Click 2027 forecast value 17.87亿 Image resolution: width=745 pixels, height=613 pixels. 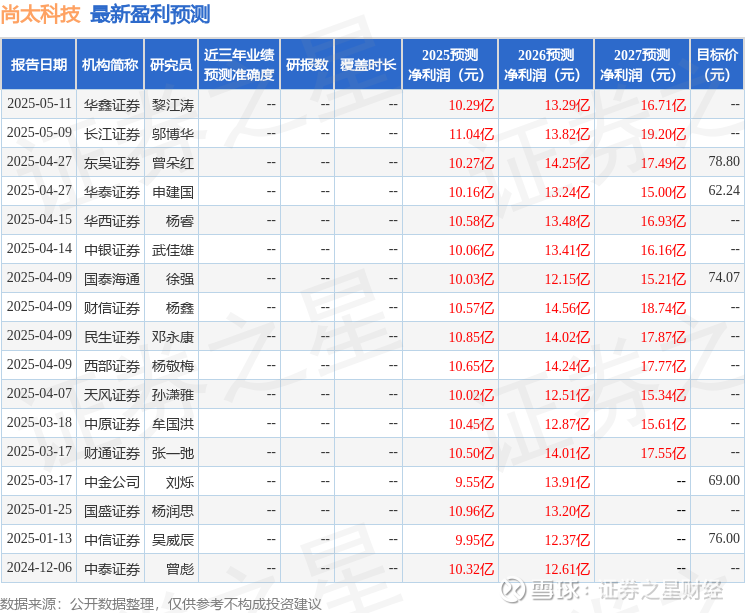coord(663,337)
